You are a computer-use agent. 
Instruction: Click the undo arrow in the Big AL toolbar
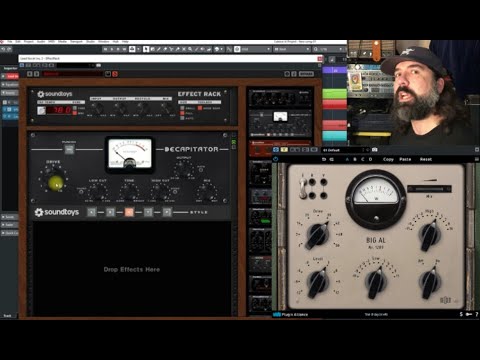coord(324,159)
